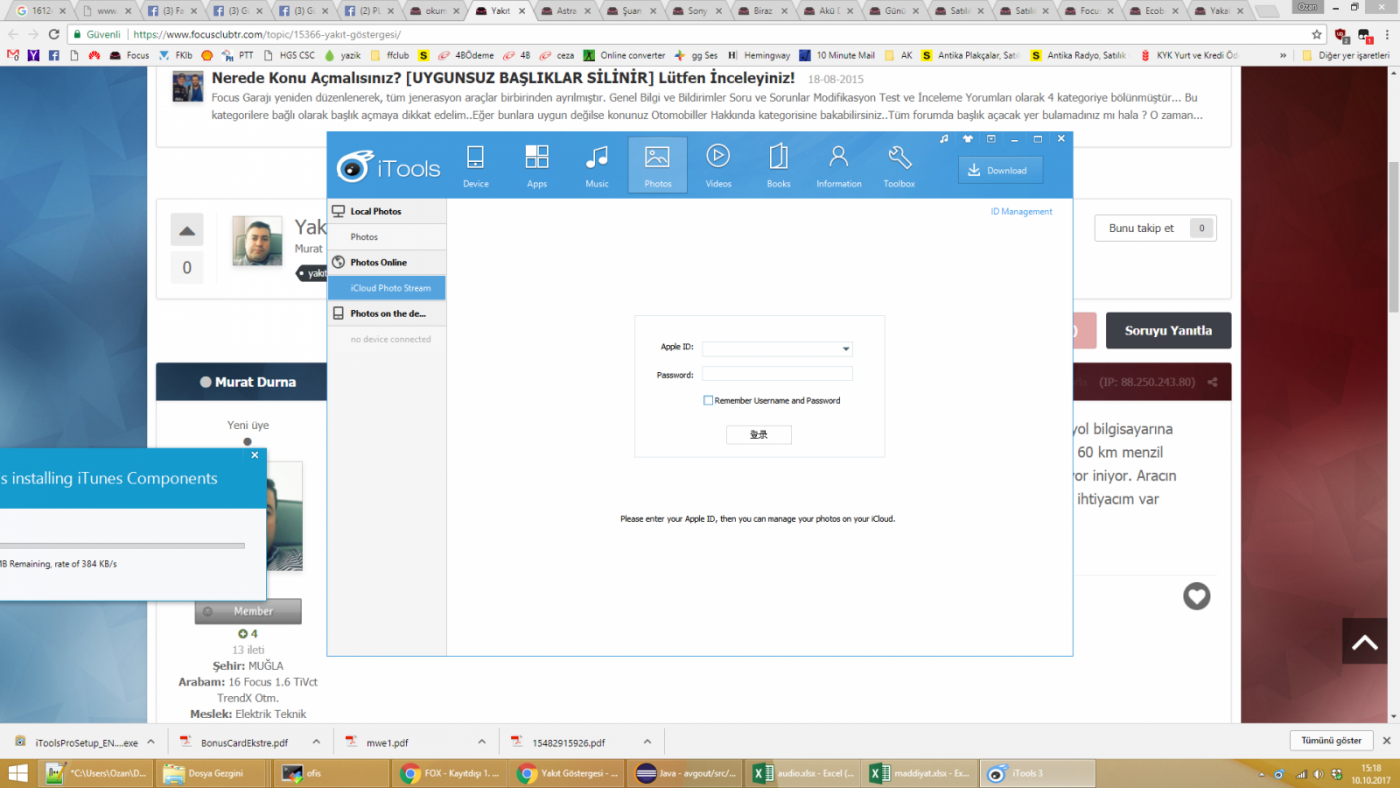Go to the Videos section
The image size is (1400, 788).
click(x=718, y=166)
